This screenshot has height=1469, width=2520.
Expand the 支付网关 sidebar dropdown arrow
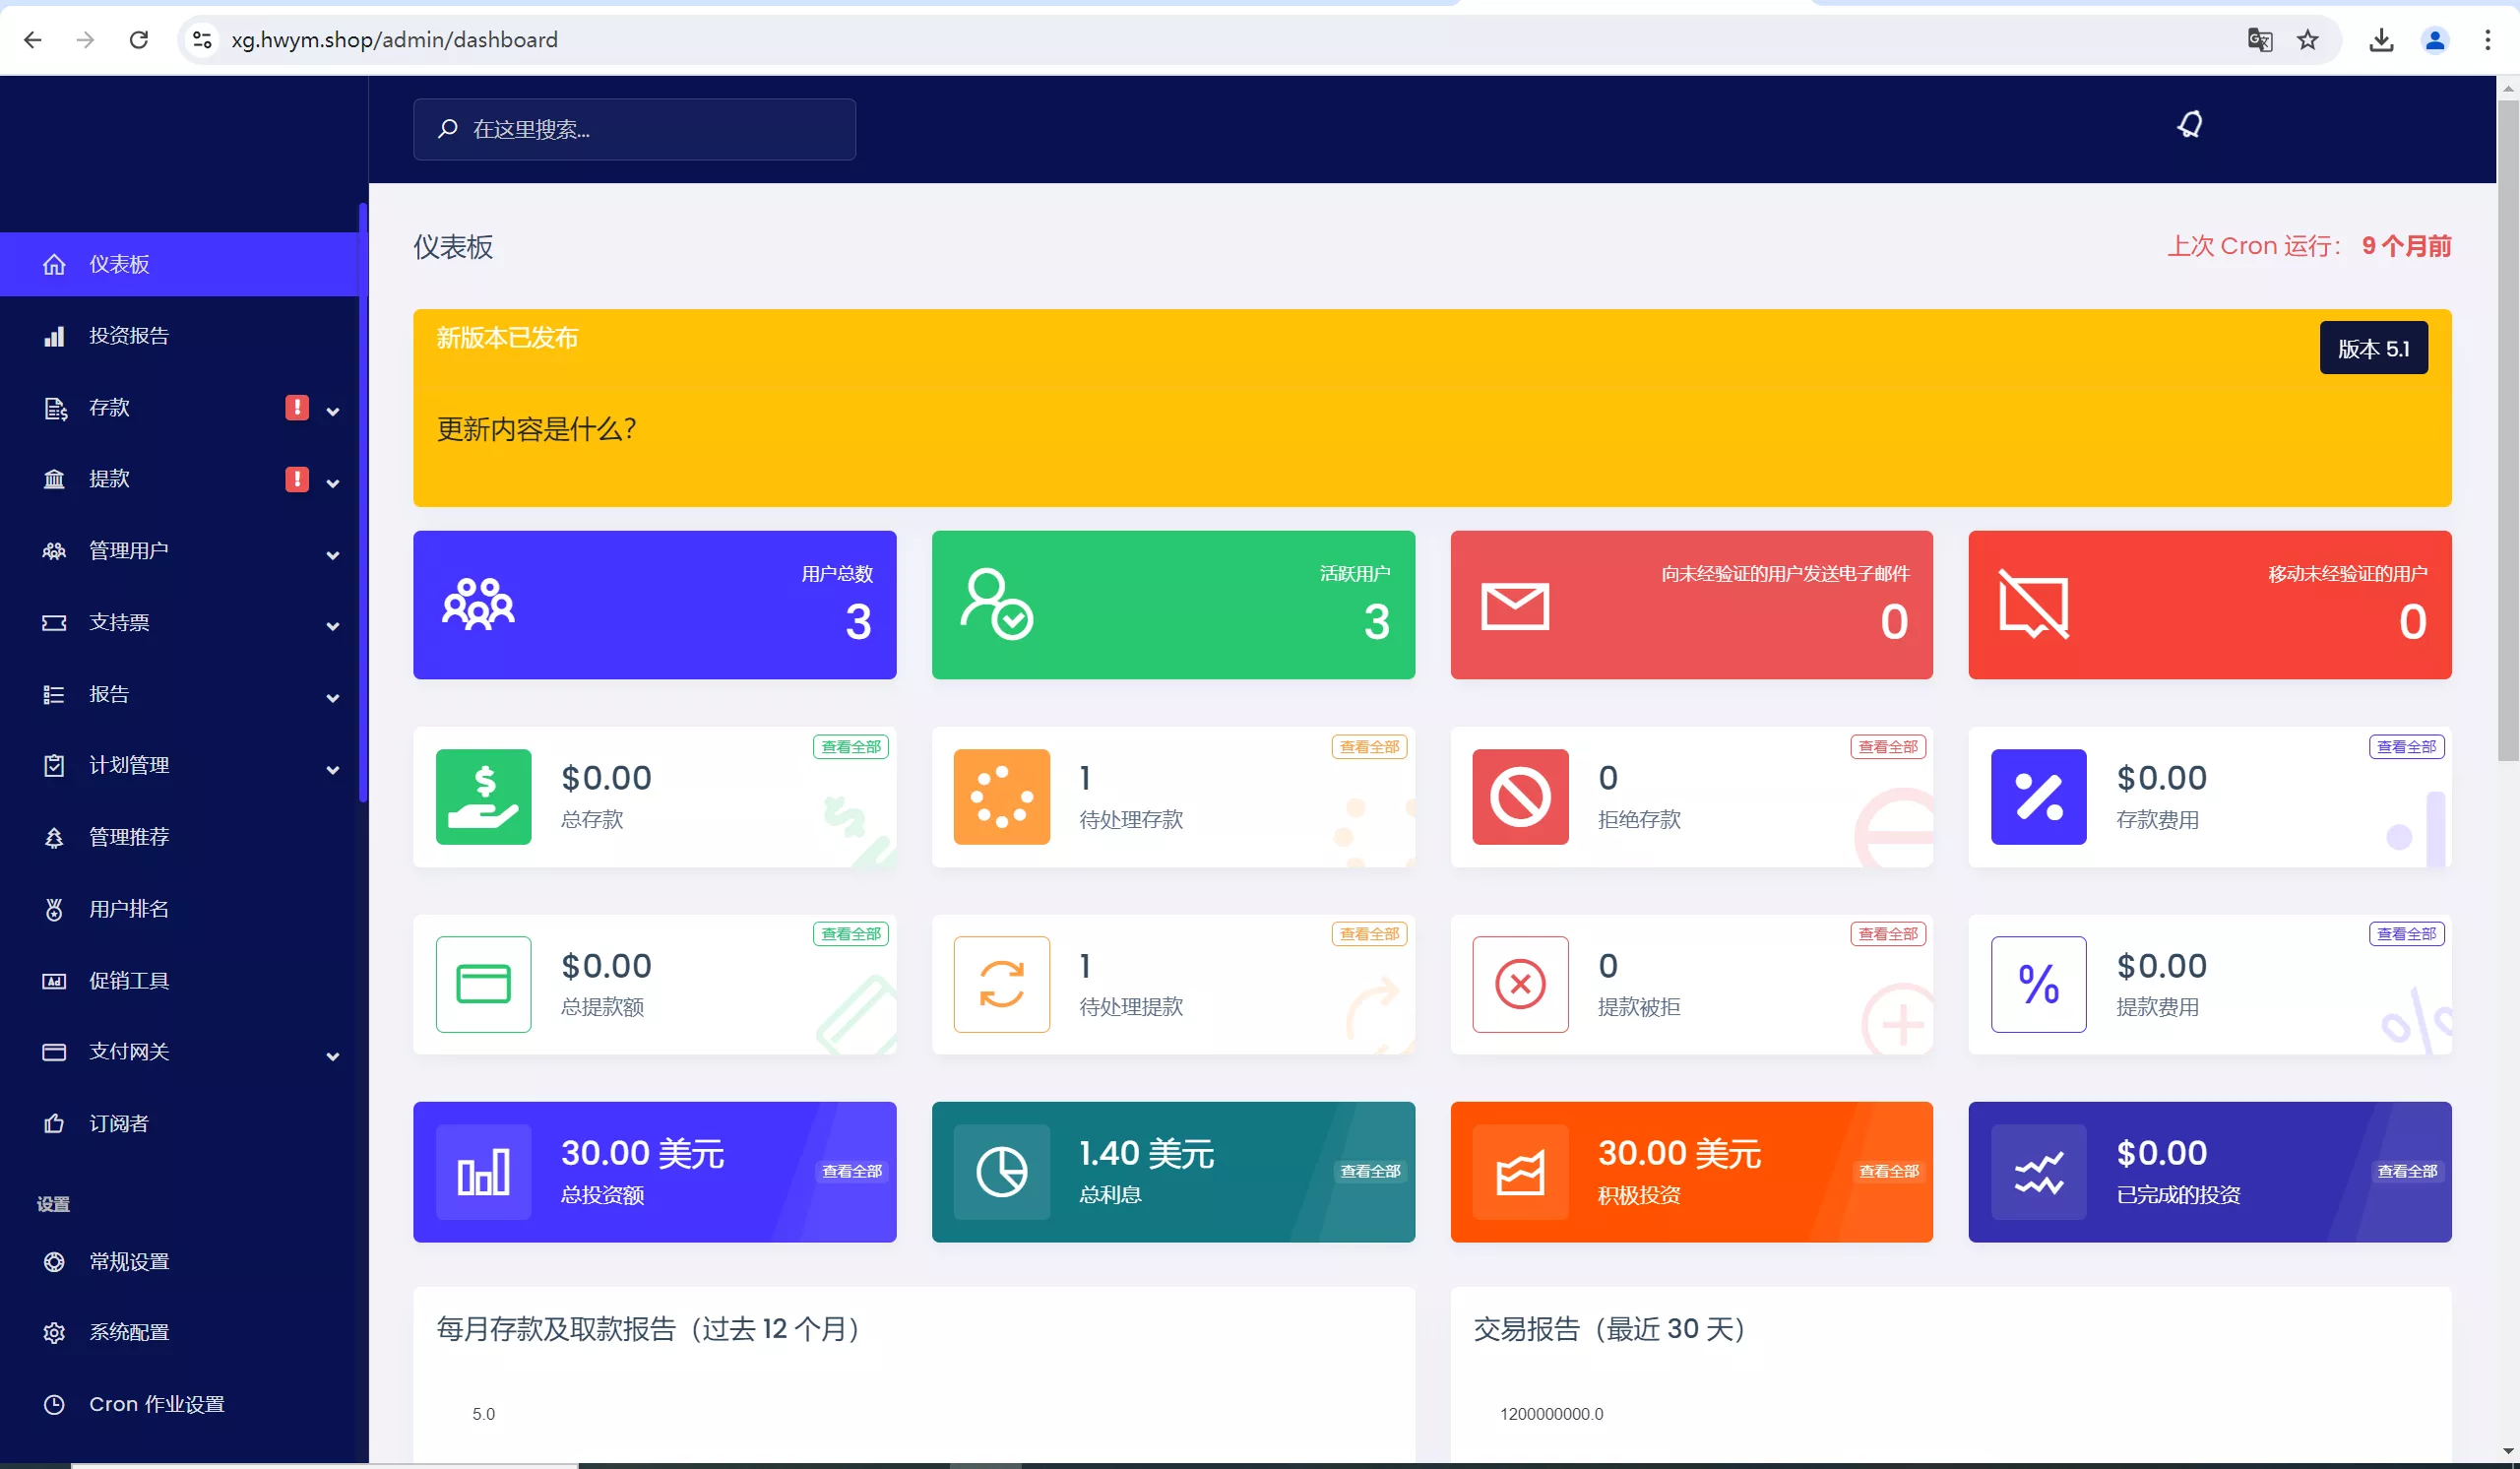point(333,1056)
